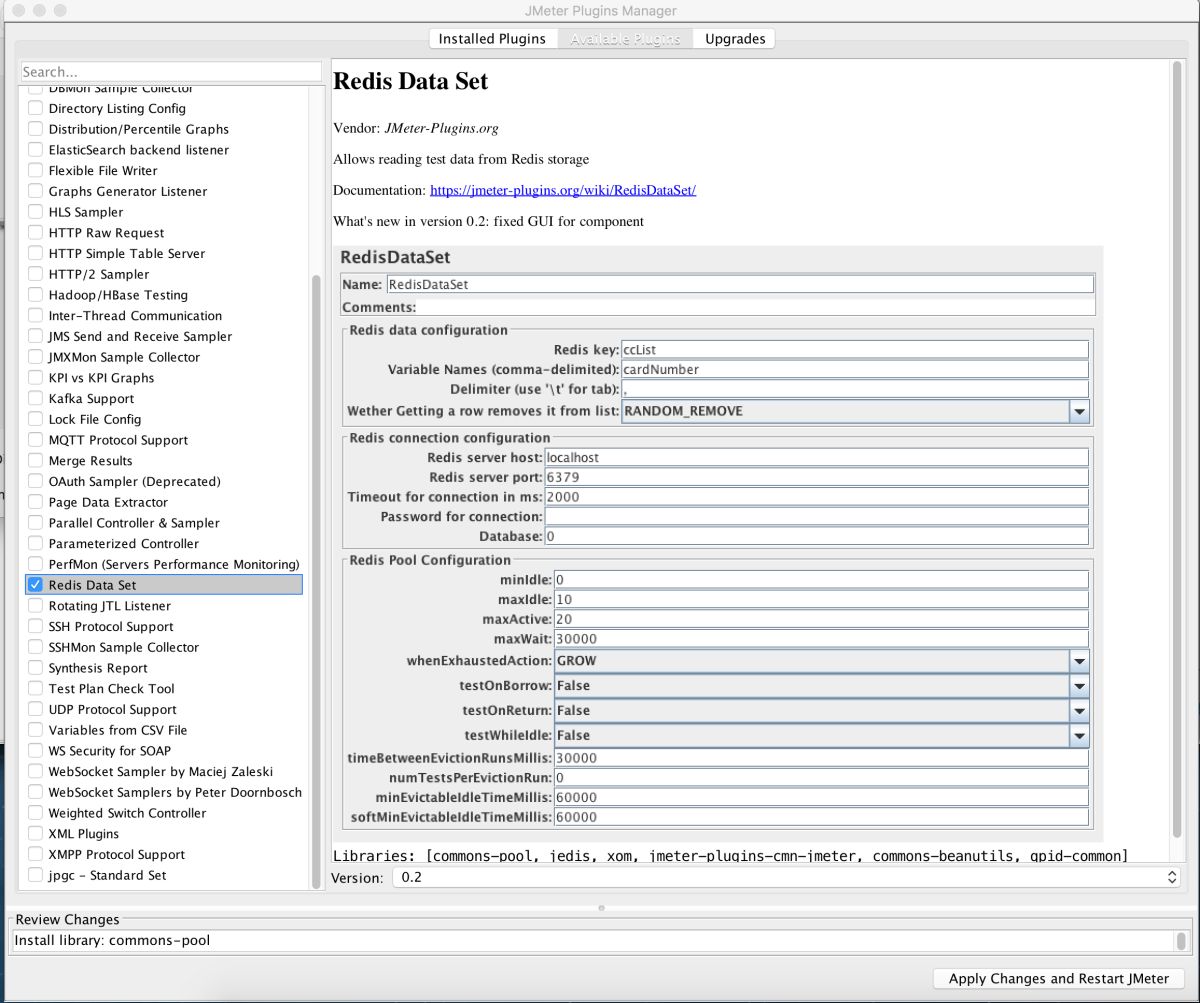Screen dimensions: 1200x1003
Task: Tick the XML Plugins checkbox
Action: (35, 834)
